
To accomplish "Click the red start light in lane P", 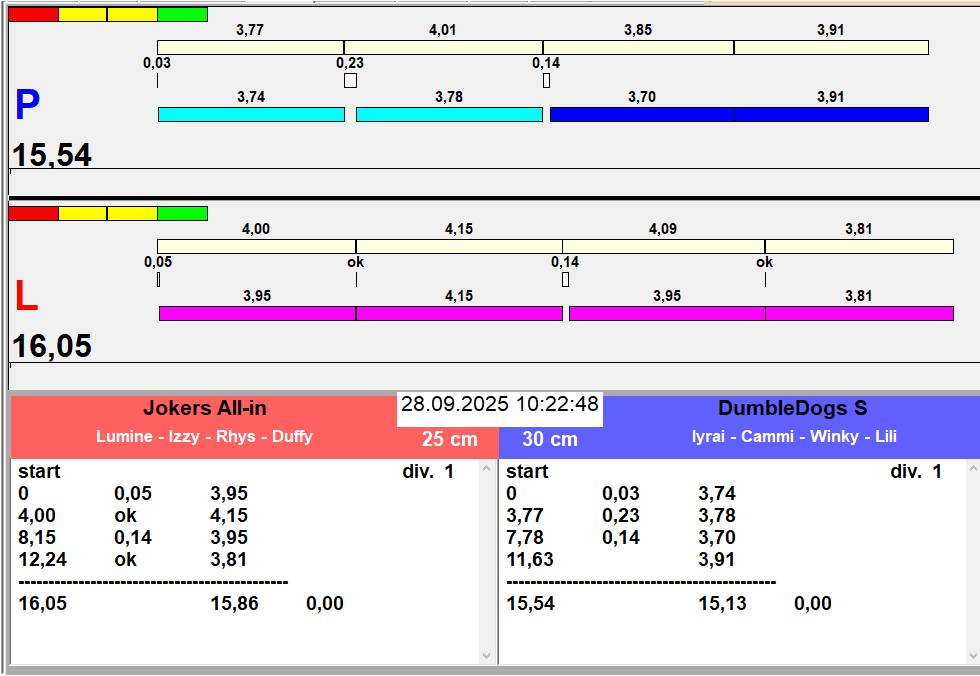I will (x=34, y=14).
